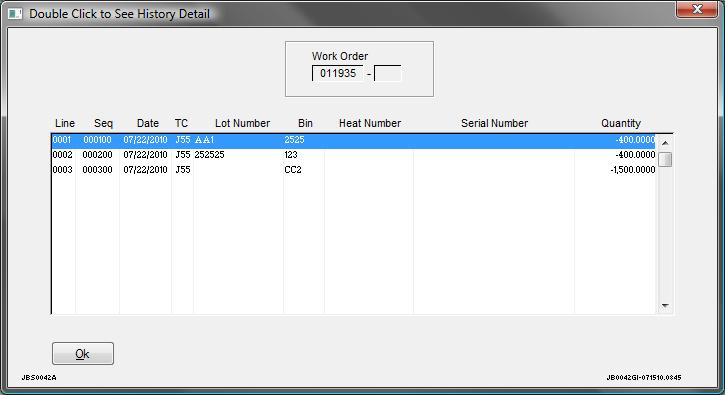Click bin CC2
Viewport: 725px width, 395px height.
click(293, 170)
